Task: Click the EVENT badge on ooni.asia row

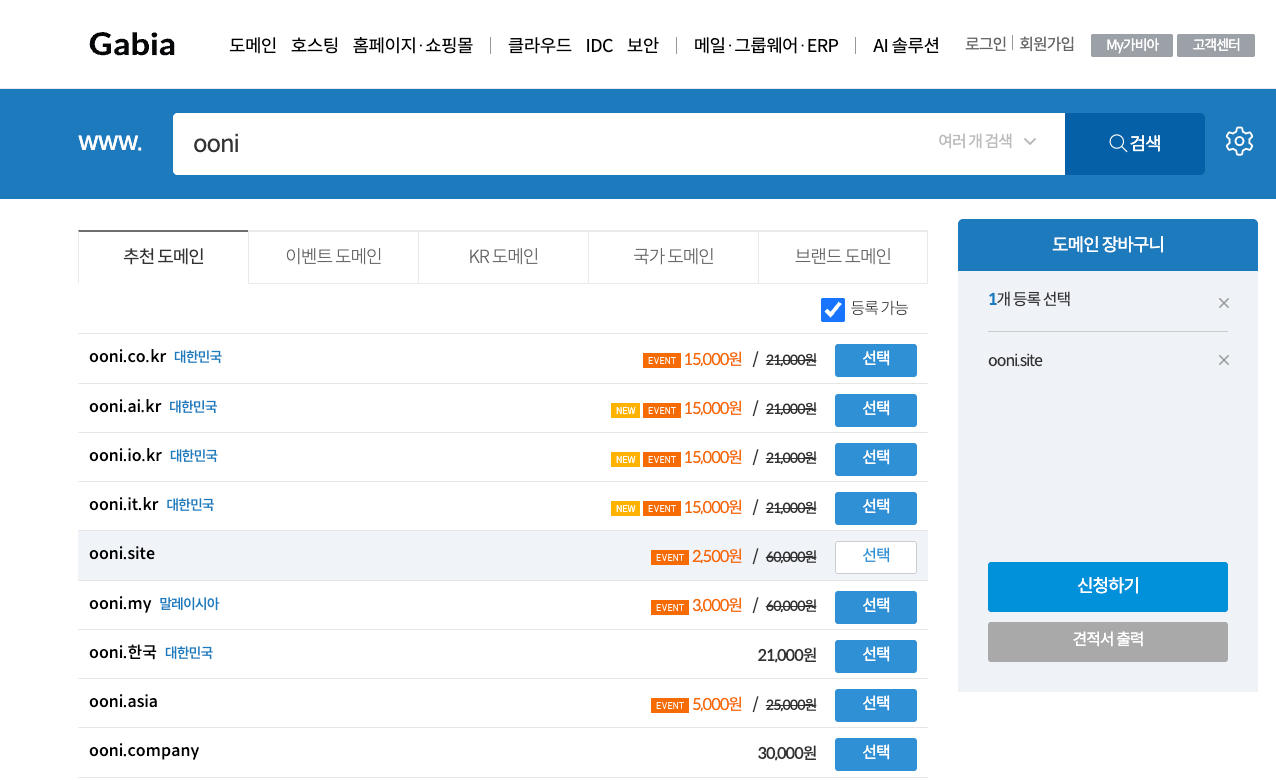Action: pyautogui.click(x=670, y=705)
